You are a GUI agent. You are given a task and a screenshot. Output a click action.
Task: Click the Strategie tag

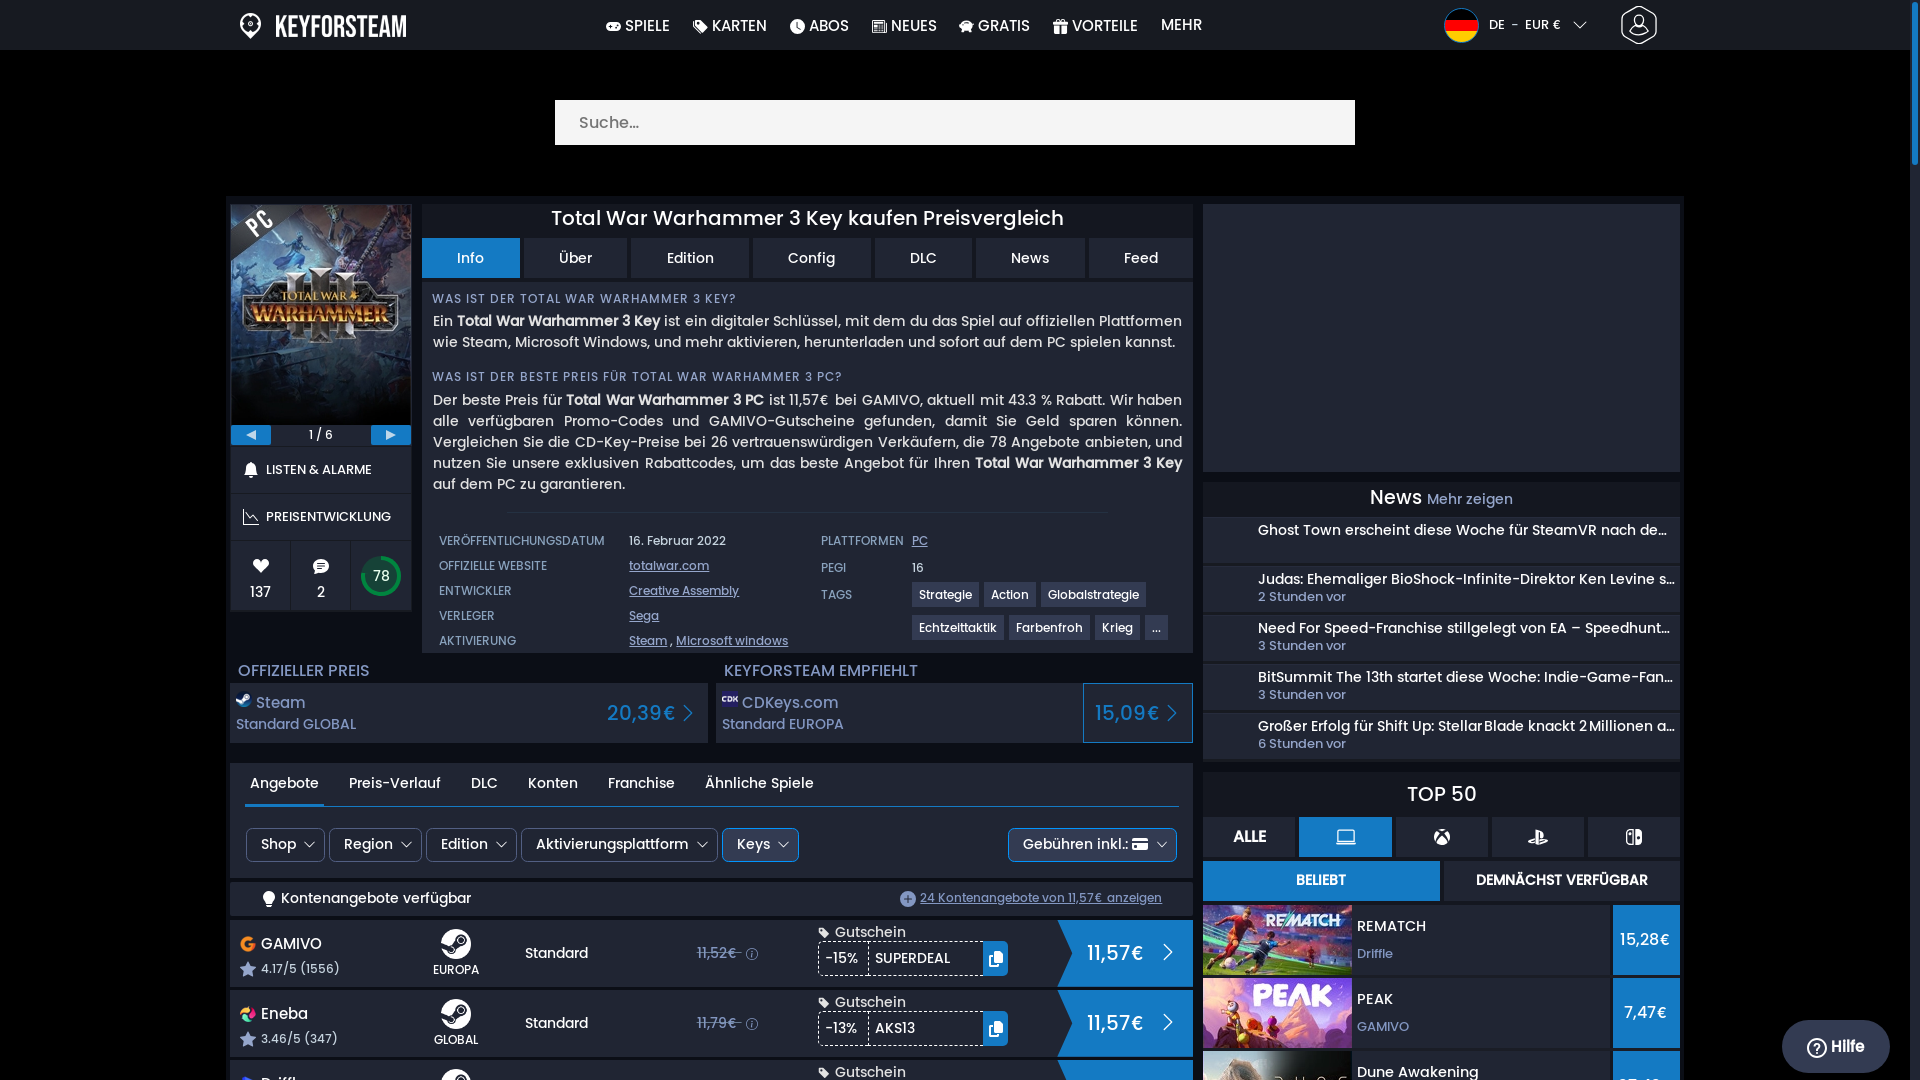pos(945,595)
